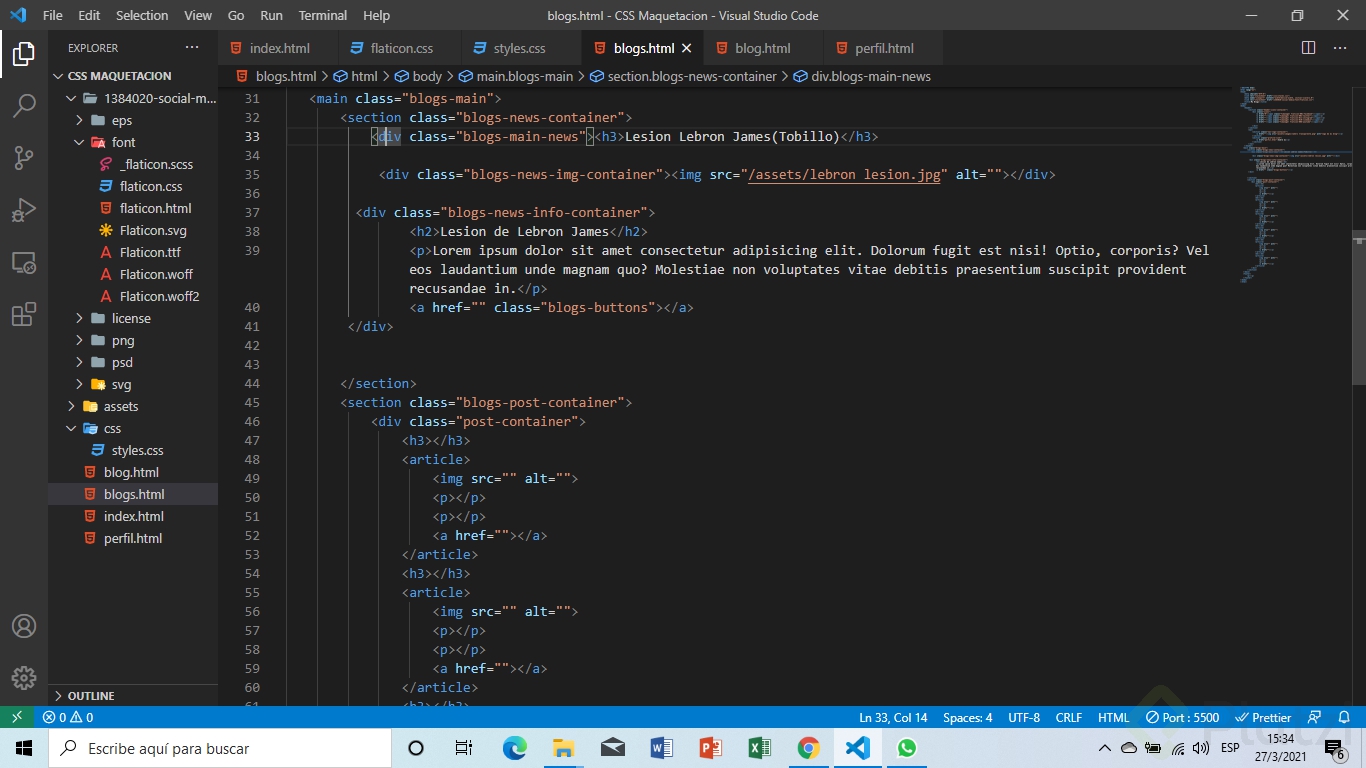
Task: Close the blogs.html tab
Action: pyautogui.click(x=686, y=48)
